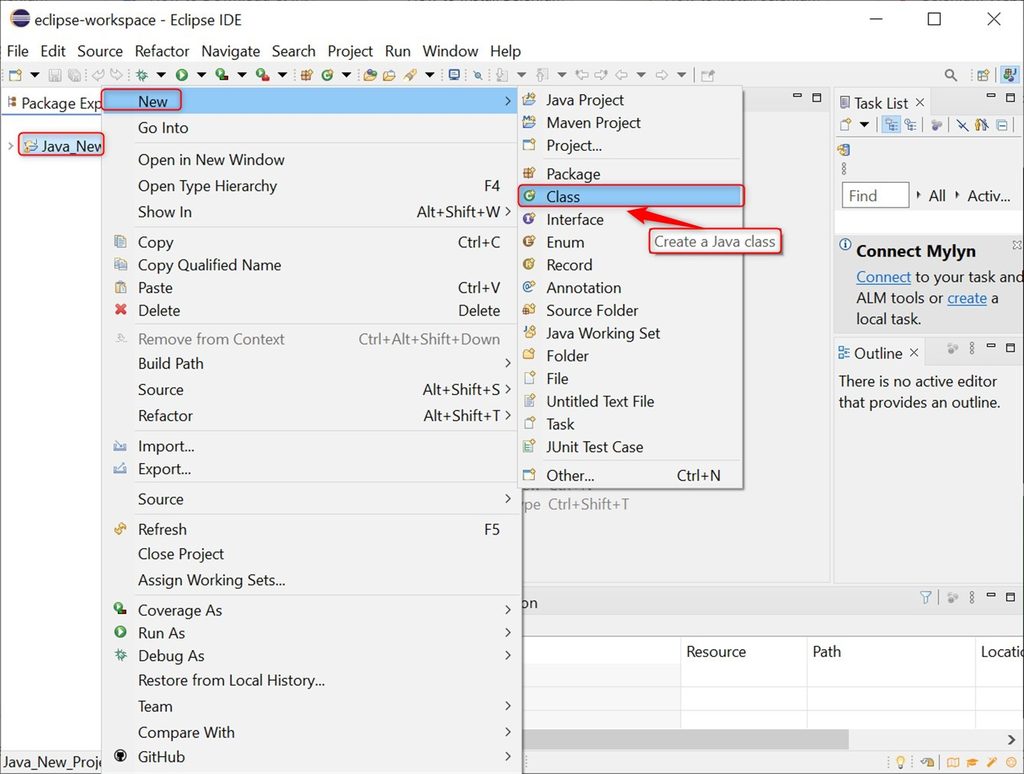Choose JUnit Test Case in New submenu

pyautogui.click(x=631, y=447)
